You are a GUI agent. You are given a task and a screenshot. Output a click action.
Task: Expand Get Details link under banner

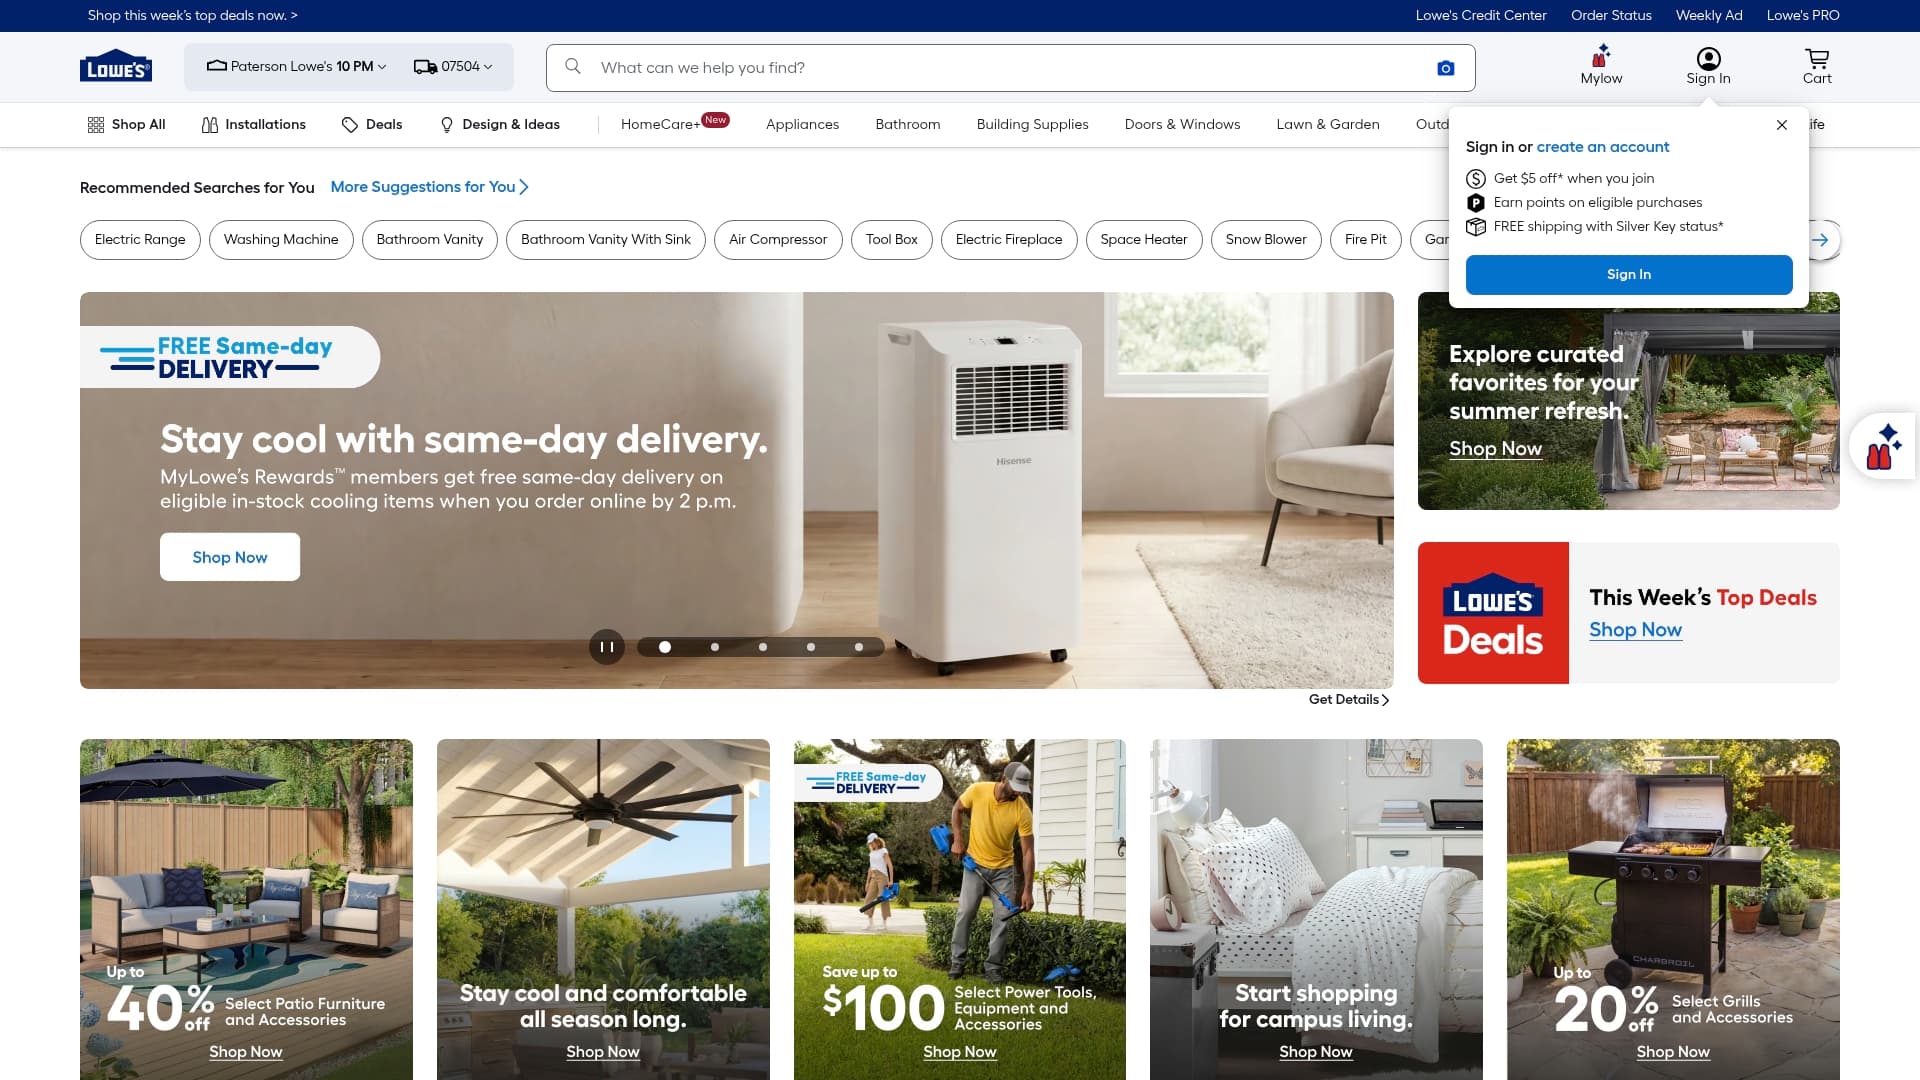tap(1349, 699)
